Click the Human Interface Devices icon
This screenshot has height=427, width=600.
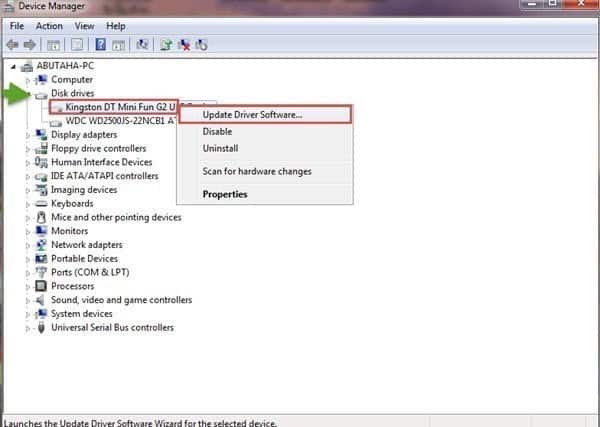pos(41,162)
